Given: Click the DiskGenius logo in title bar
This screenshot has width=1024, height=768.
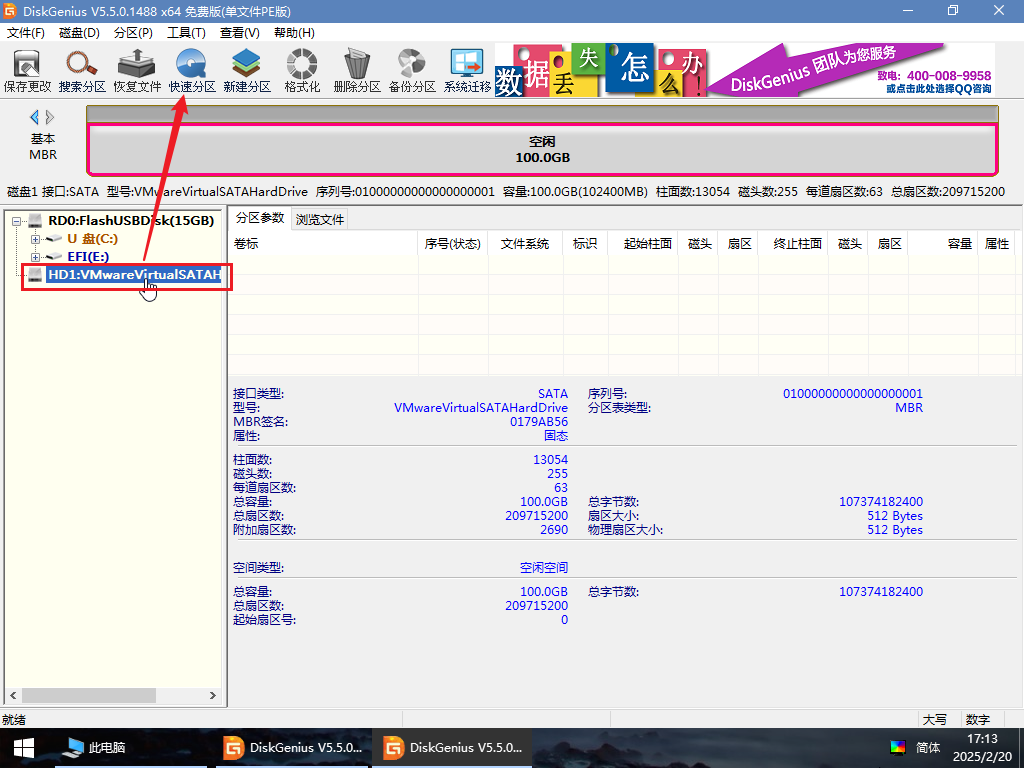Looking at the screenshot, I should pyautogui.click(x=10, y=11).
